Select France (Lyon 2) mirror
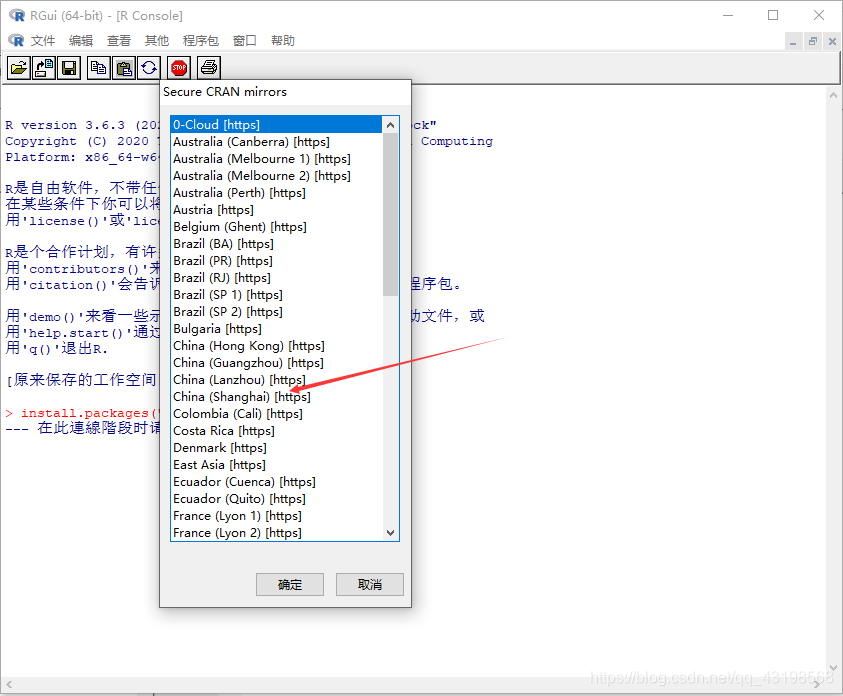The width and height of the screenshot is (843, 696). tap(276, 533)
